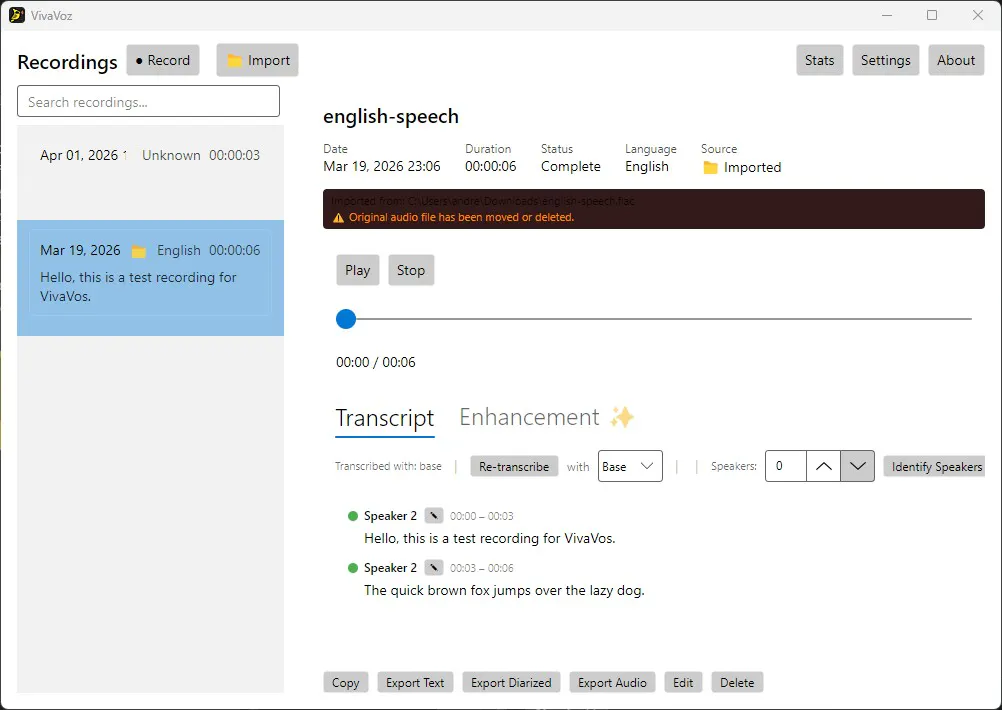Select the Mar 19, 2026 English recording

[x=150, y=278]
